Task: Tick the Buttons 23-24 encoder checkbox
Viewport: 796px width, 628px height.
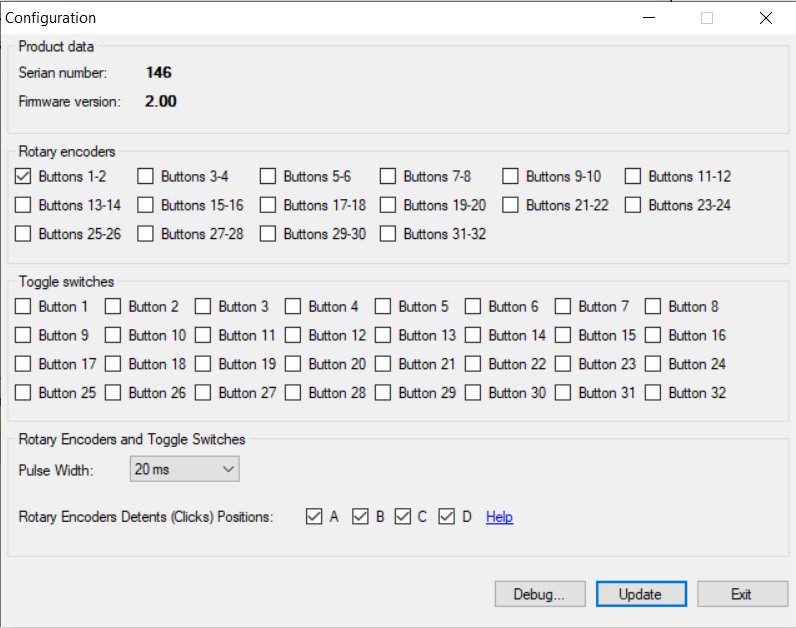Action: coord(633,206)
